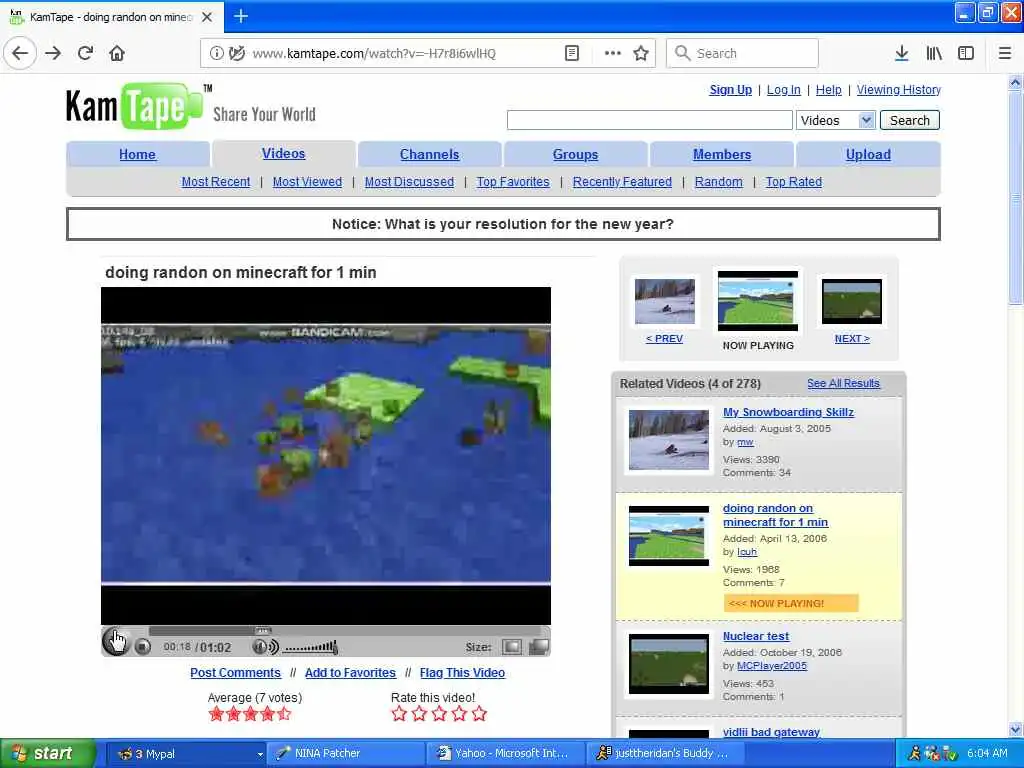Screen dimensions: 1024x768
Task: Open Most Recent videos link
Action: (x=216, y=182)
